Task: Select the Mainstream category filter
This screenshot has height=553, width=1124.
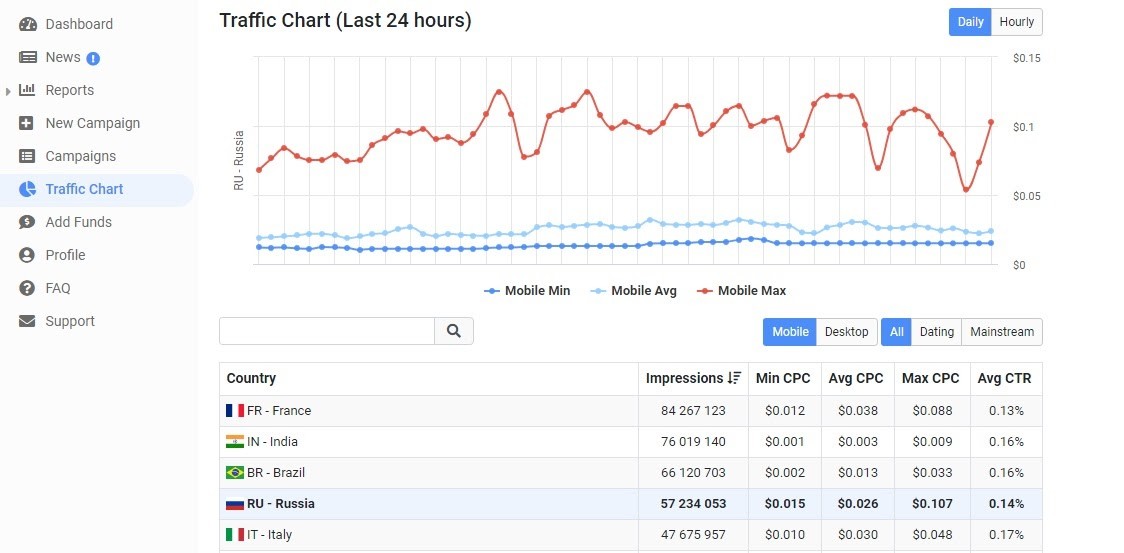Action: tap(1002, 332)
